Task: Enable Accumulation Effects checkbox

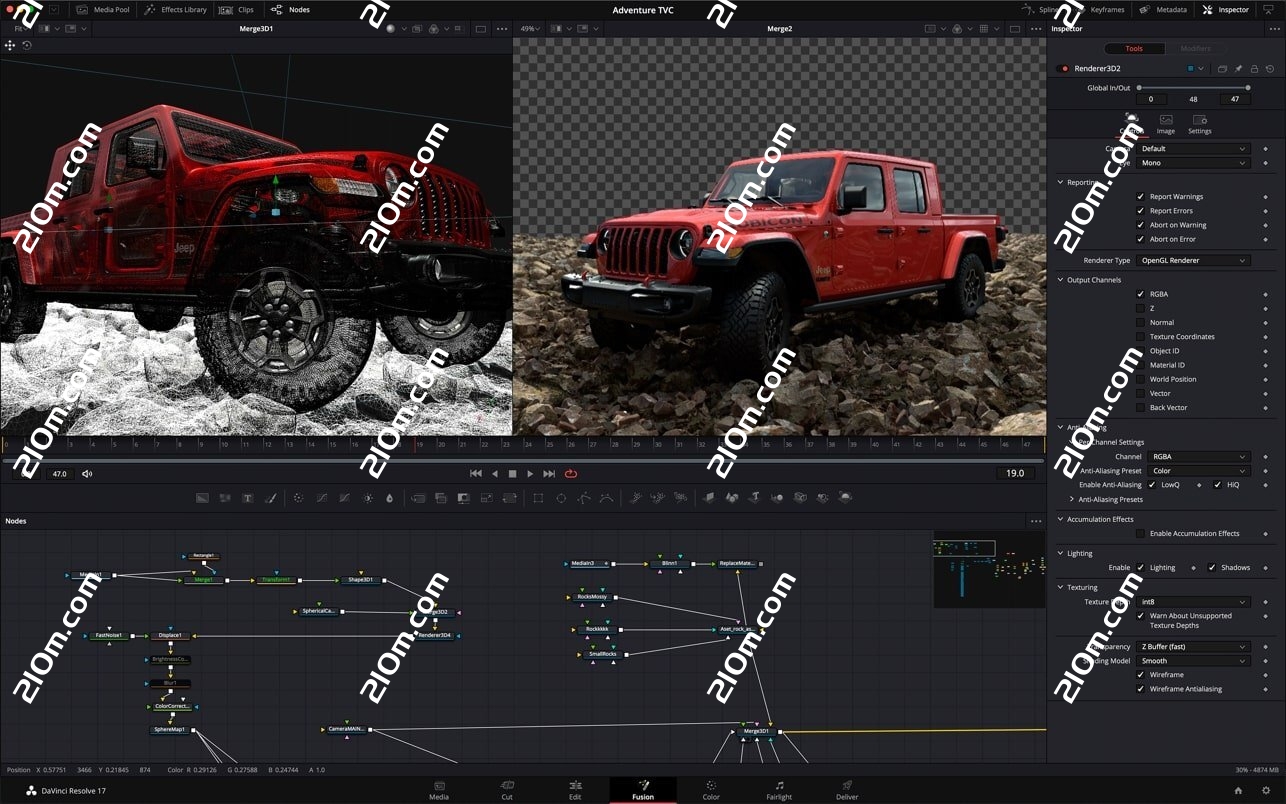Action: [x=1140, y=534]
